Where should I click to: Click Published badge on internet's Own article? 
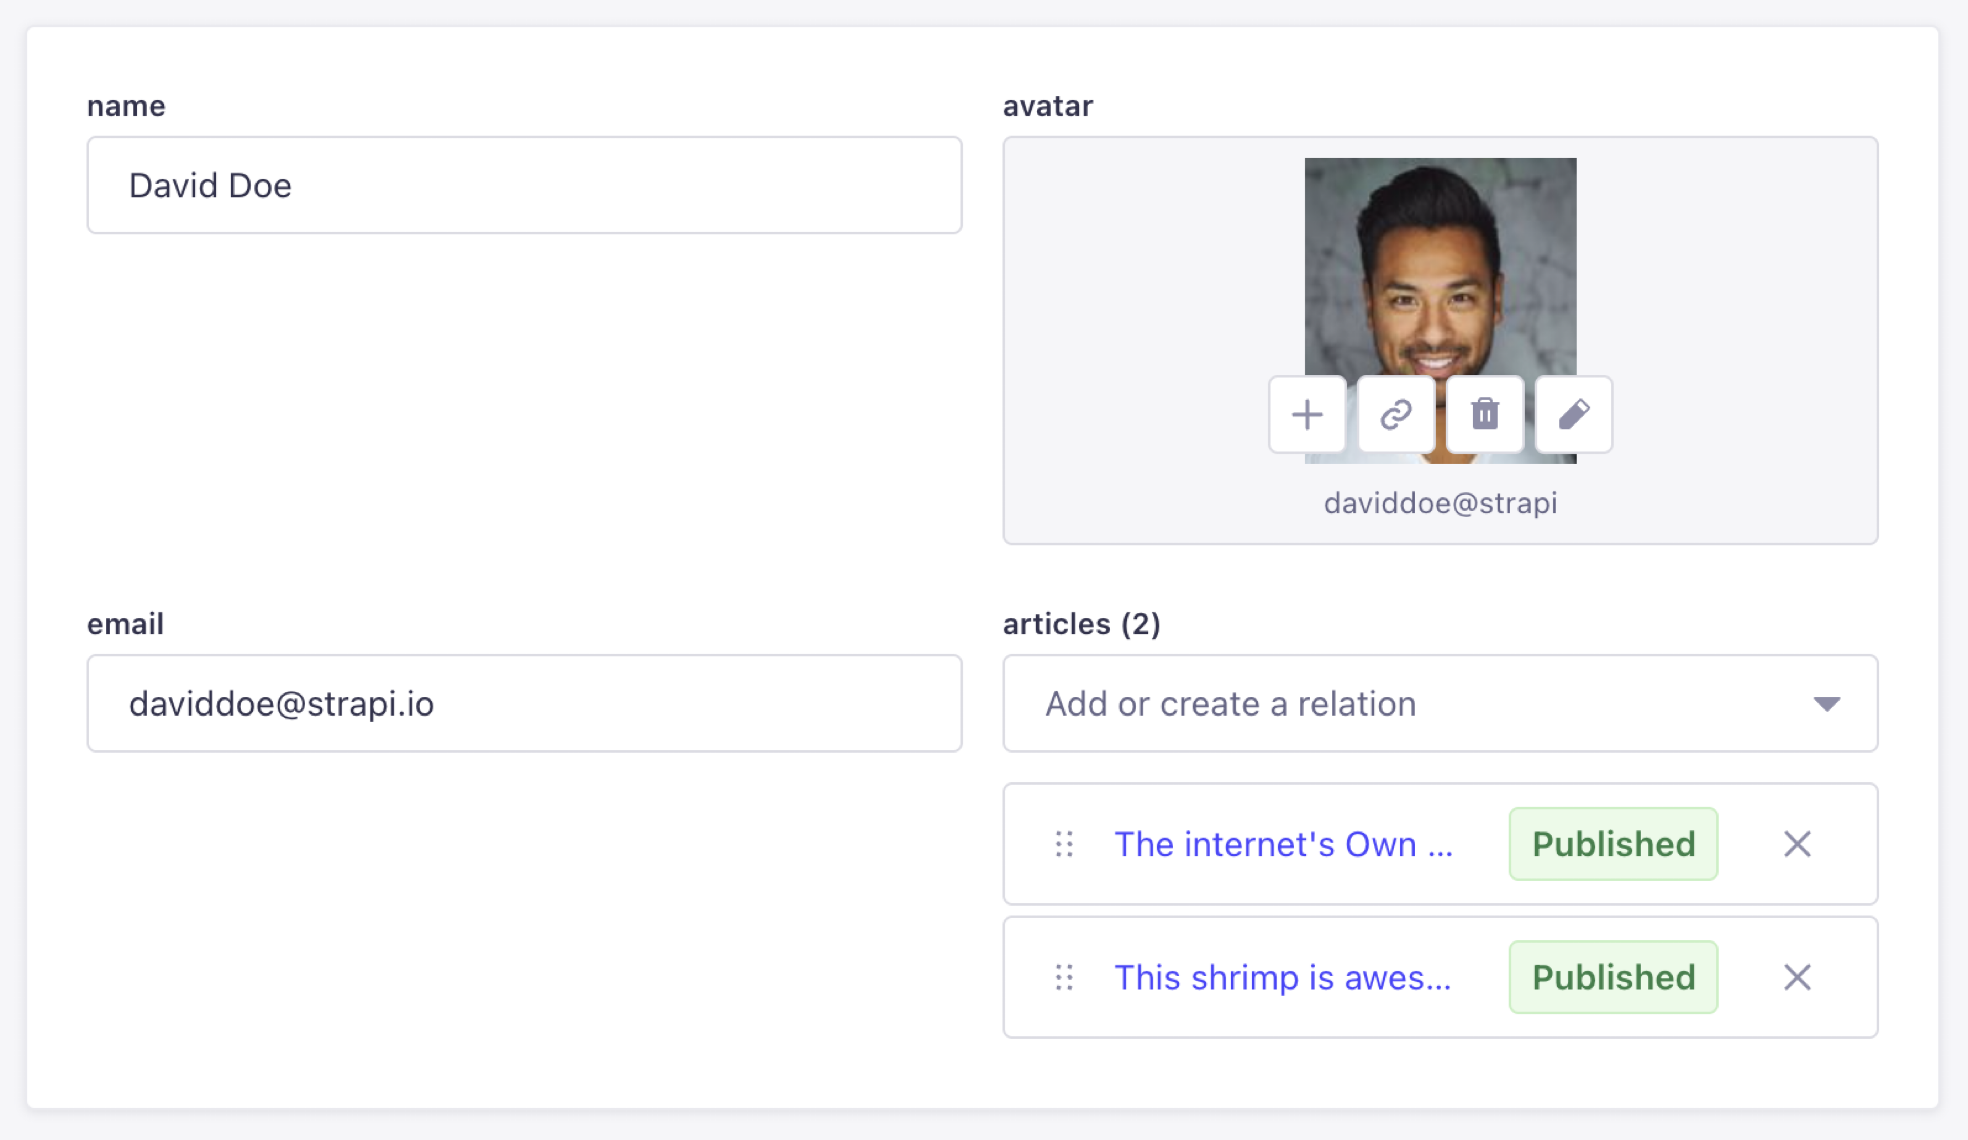(1613, 844)
